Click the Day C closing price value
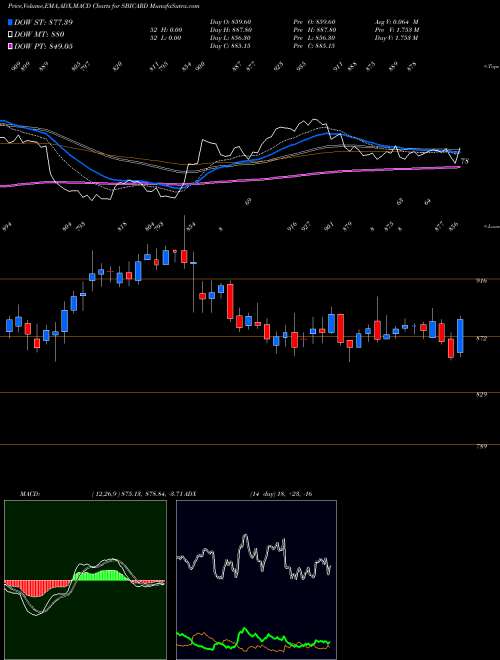The width and height of the screenshot is (500, 660). pyautogui.click(x=230, y=46)
